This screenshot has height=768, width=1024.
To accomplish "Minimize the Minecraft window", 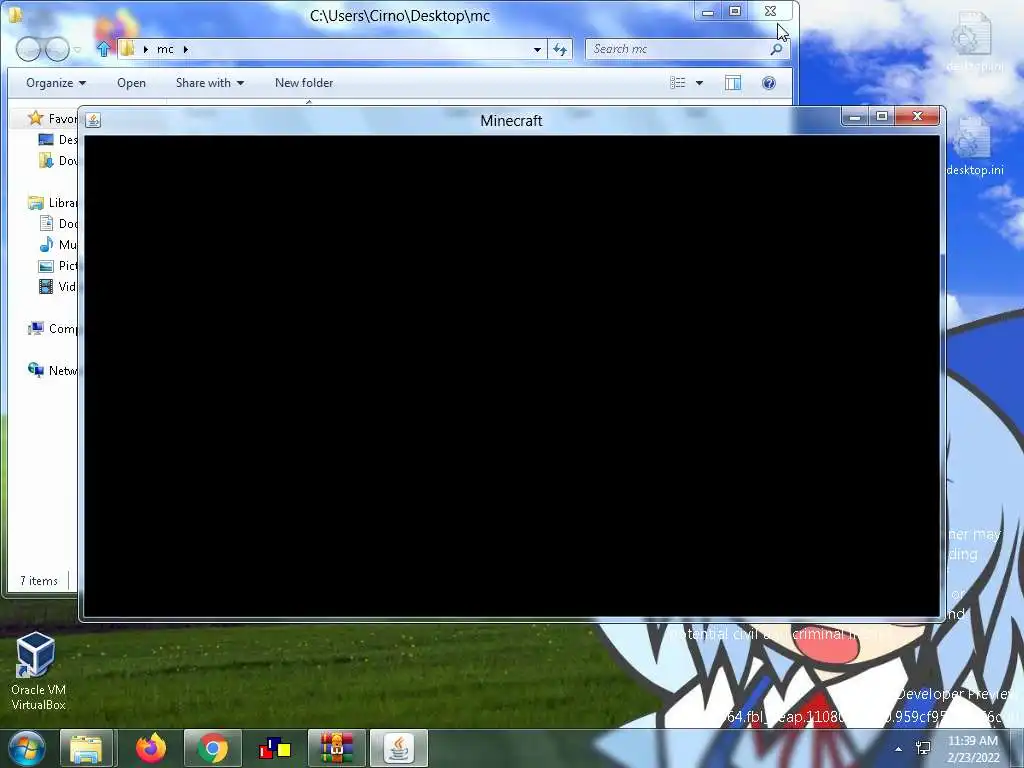I will 855,117.
